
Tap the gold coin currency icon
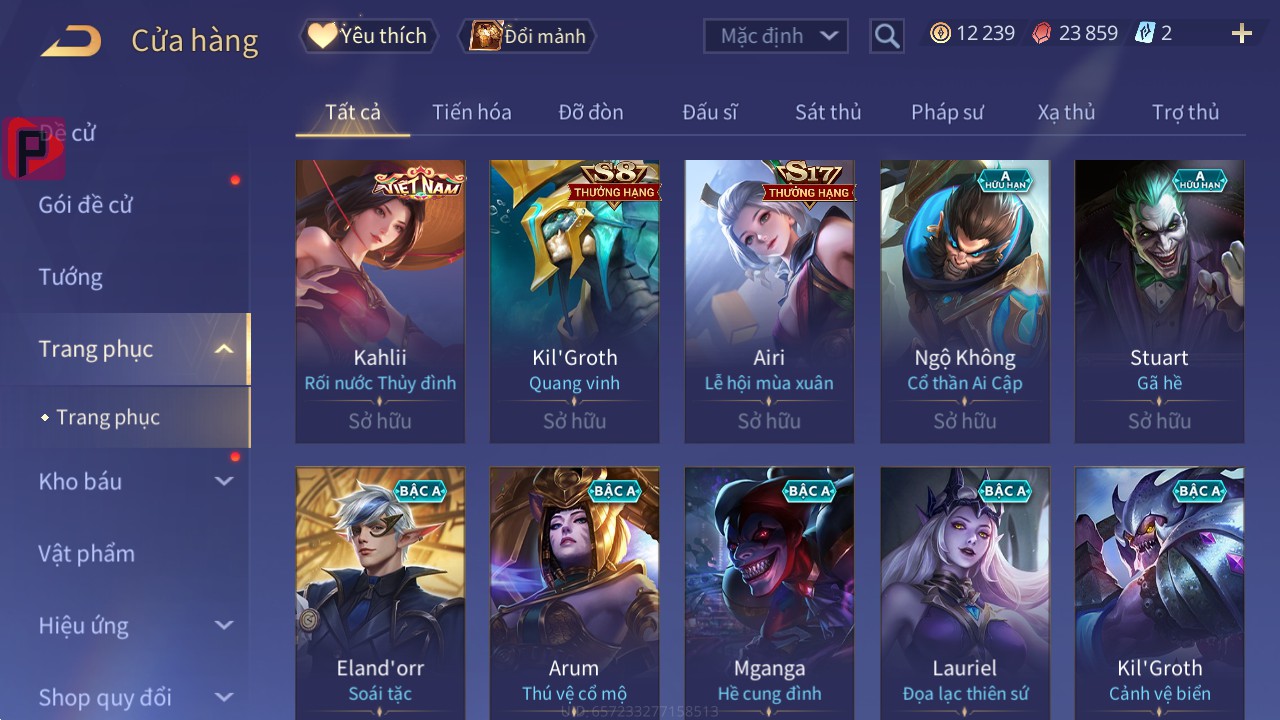(x=940, y=33)
